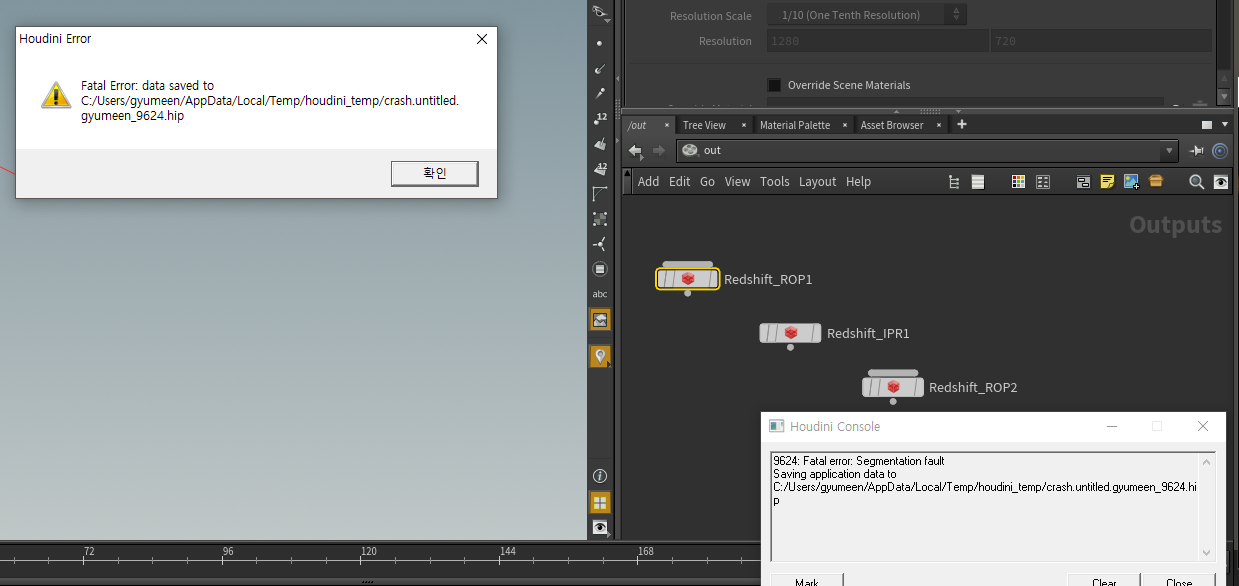The width and height of the screenshot is (1239, 586).
Task: Close the Houdini Error dialog
Action: coord(481,39)
